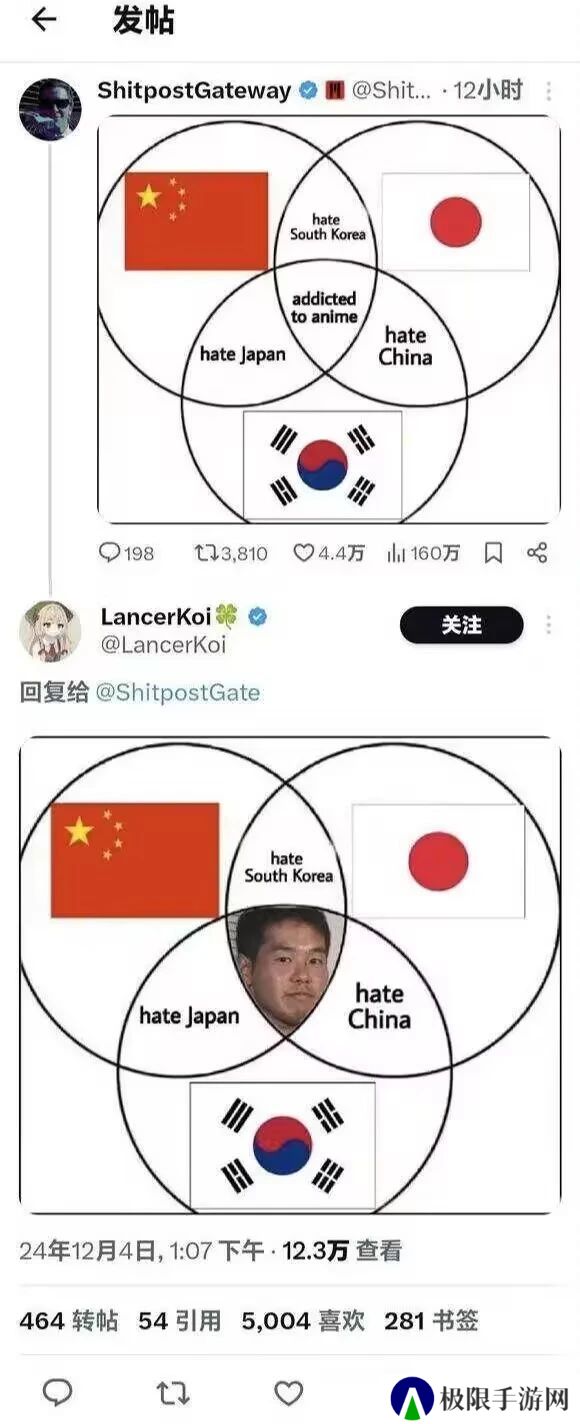
Task: Click the repost icon showing 3,810
Action: point(230,553)
